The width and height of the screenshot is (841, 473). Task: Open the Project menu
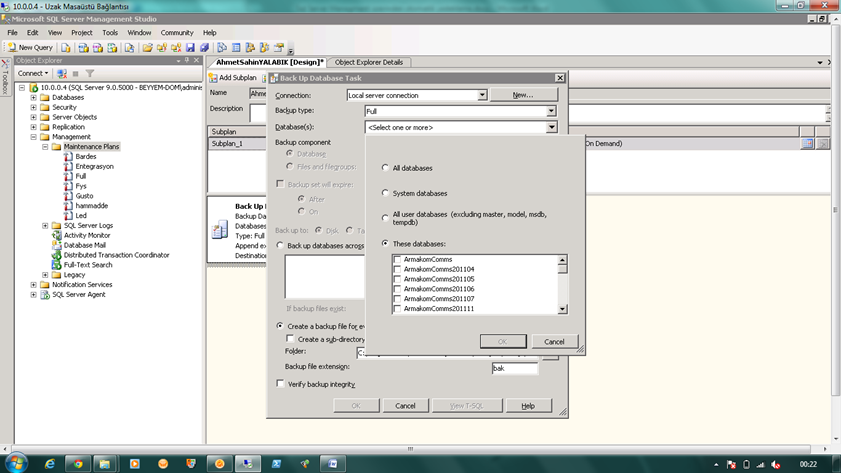82,33
